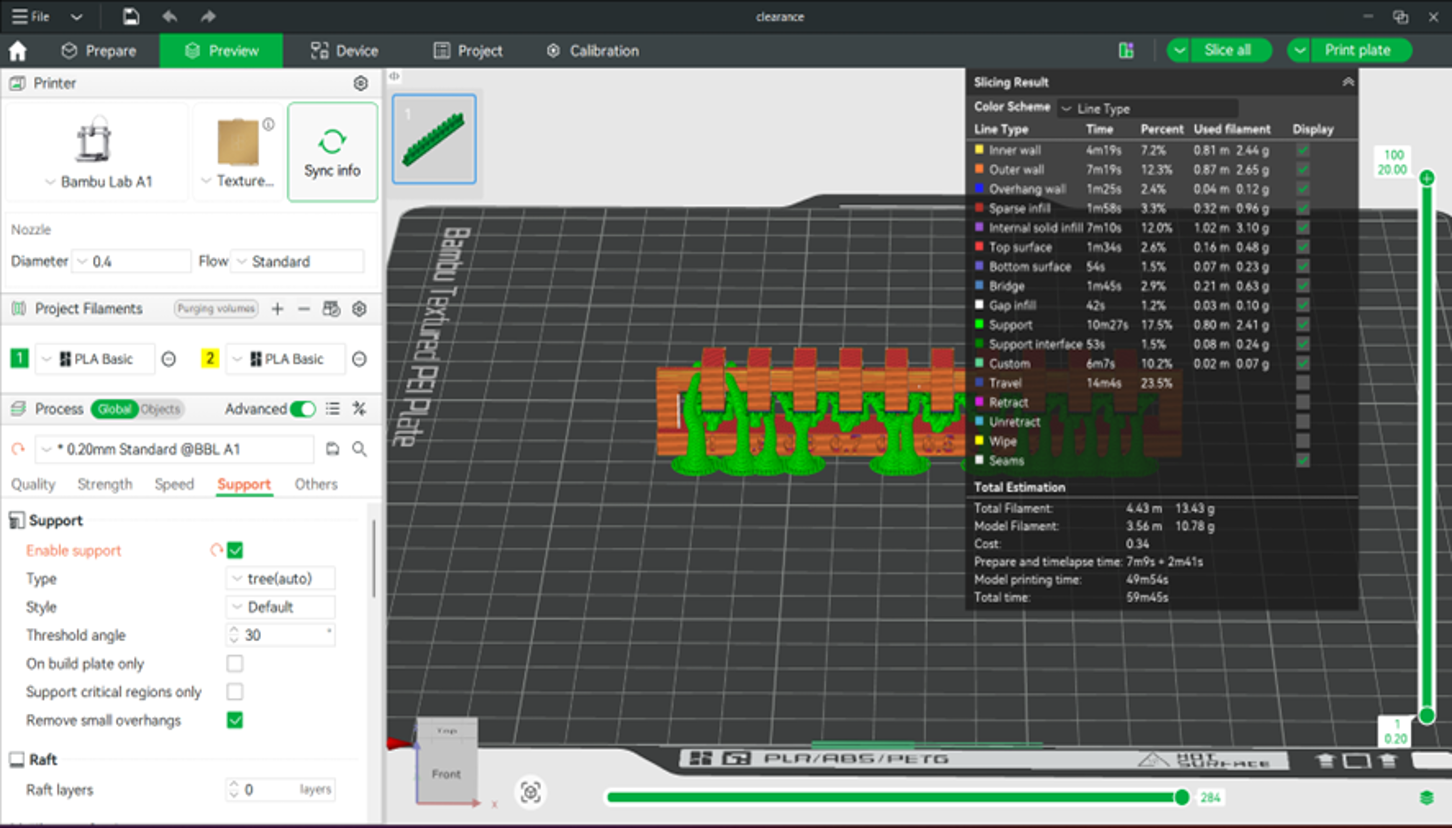Viewport: 1452px width, 828px height.
Task: Click the Front face of view cube
Action: pos(446,773)
